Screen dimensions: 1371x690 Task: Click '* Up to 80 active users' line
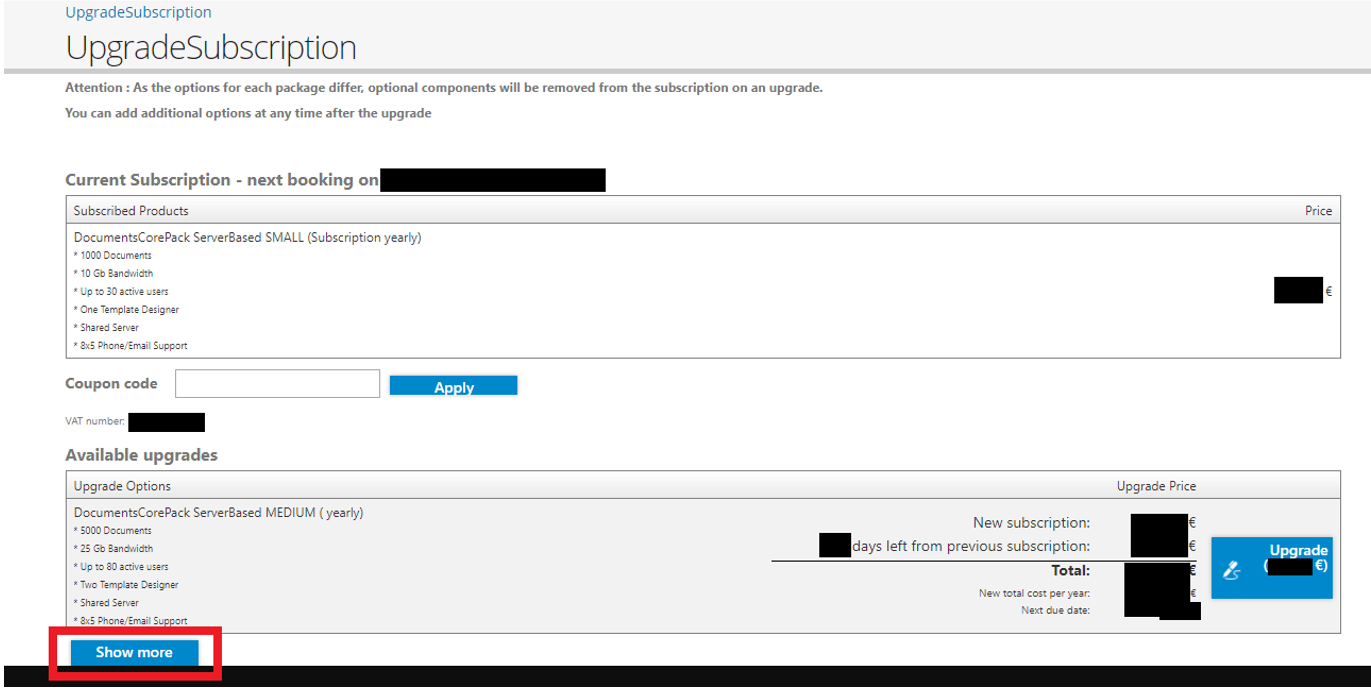click(121, 567)
